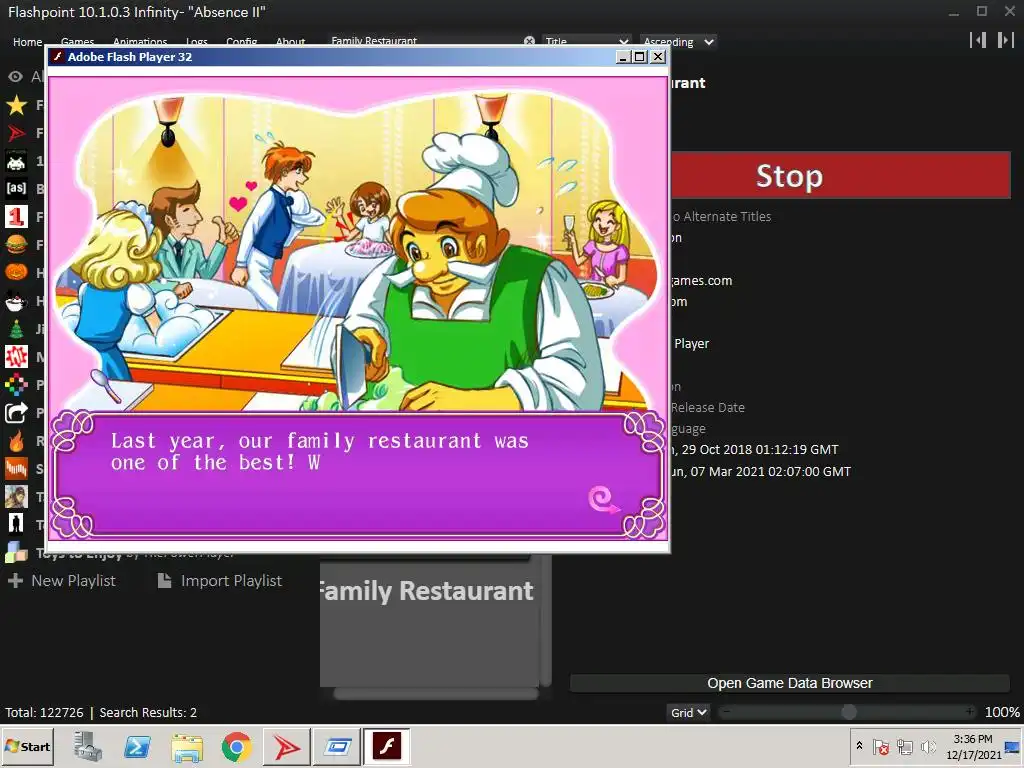Open the orange soundwave playlist icon

[16, 468]
